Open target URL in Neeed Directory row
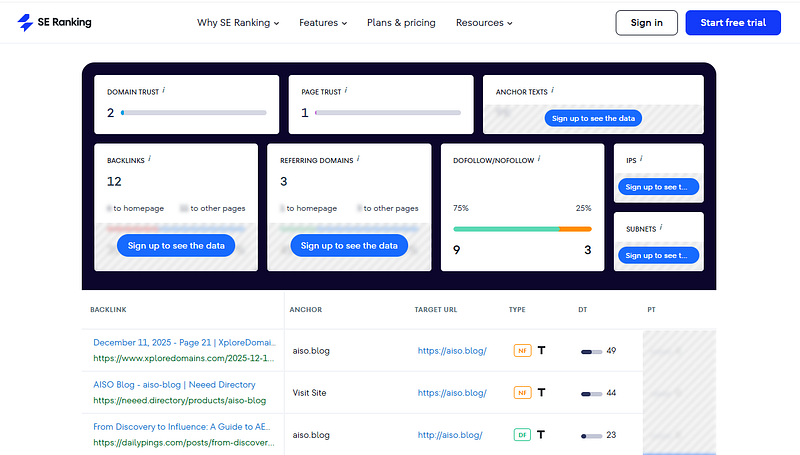Image resolution: width=800 pixels, height=455 pixels. tap(452, 393)
